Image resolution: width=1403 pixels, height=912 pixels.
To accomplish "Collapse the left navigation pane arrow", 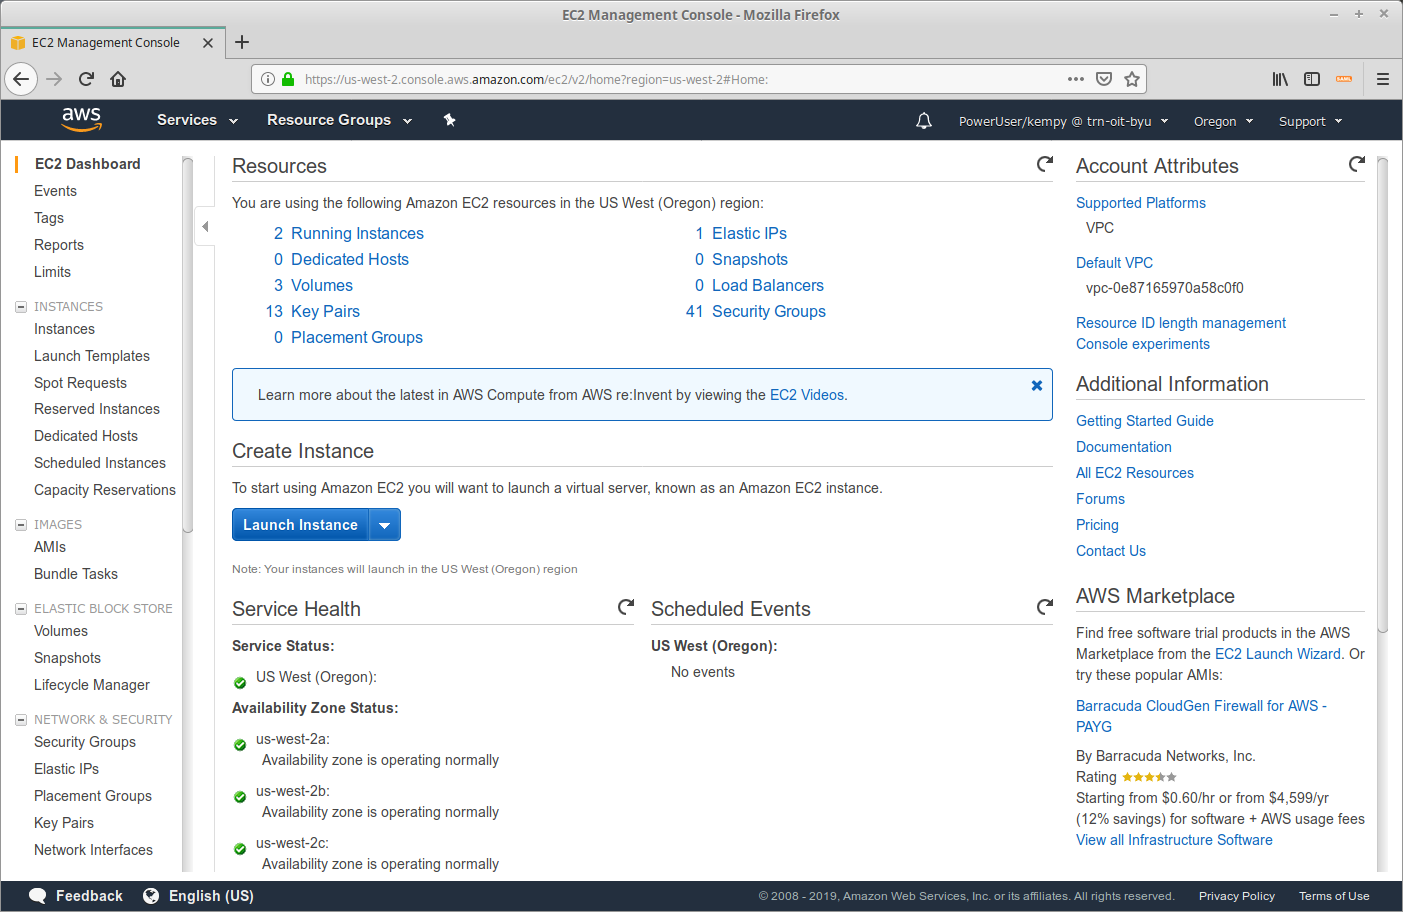I will click(205, 226).
